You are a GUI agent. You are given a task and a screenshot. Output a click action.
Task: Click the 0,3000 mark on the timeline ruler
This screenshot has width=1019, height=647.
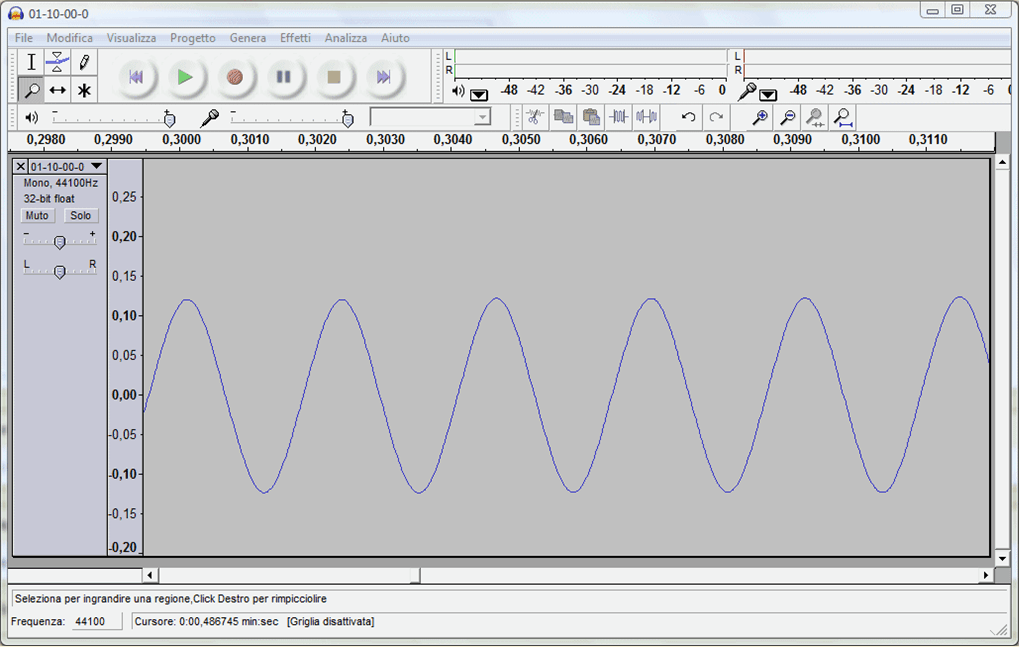click(x=181, y=140)
